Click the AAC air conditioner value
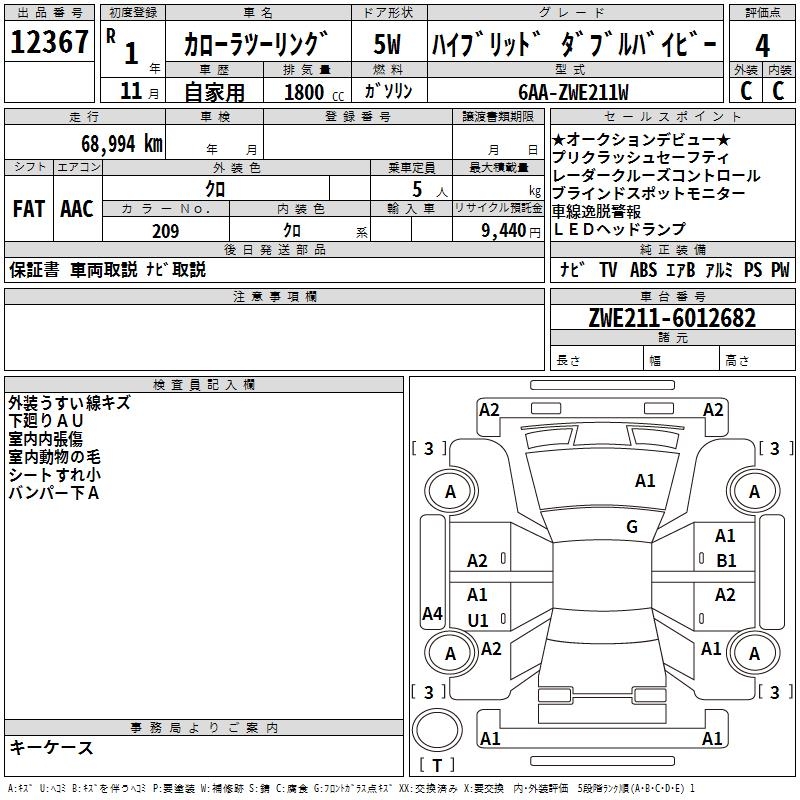 tap(77, 209)
